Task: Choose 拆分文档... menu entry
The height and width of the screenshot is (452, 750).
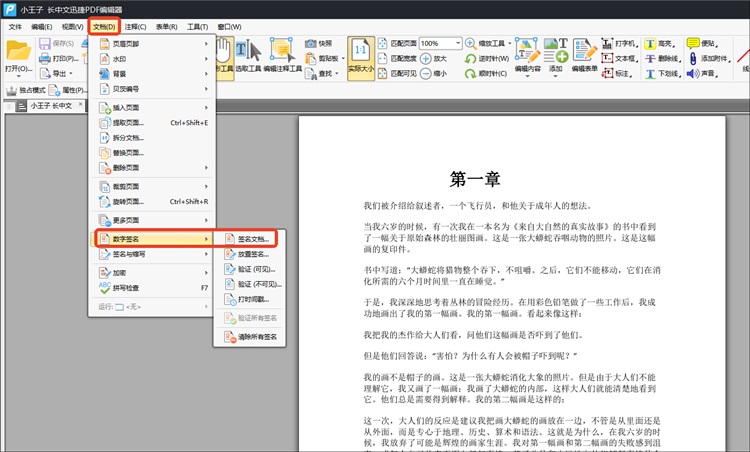Action: [x=153, y=138]
